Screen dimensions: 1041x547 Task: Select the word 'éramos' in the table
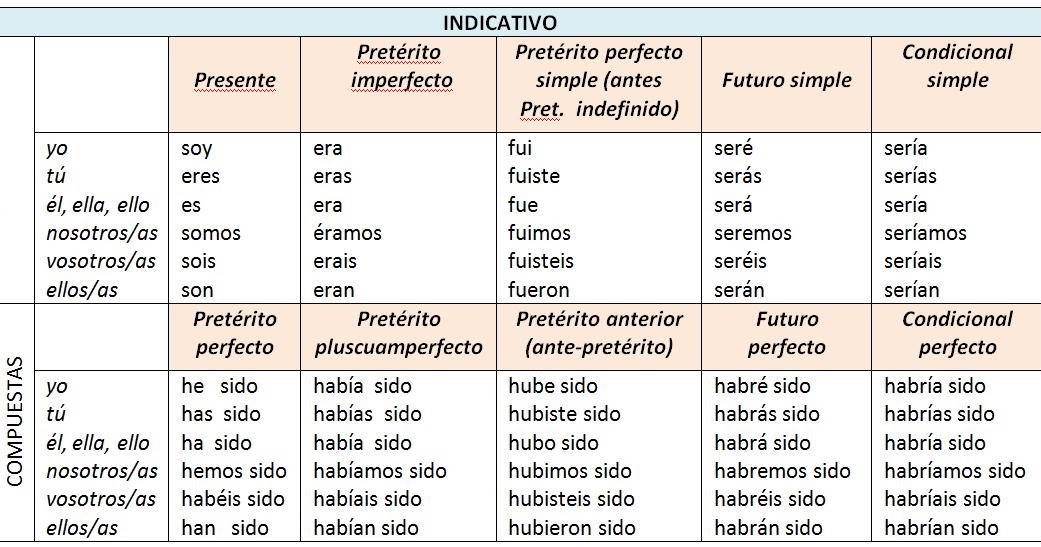tap(347, 233)
